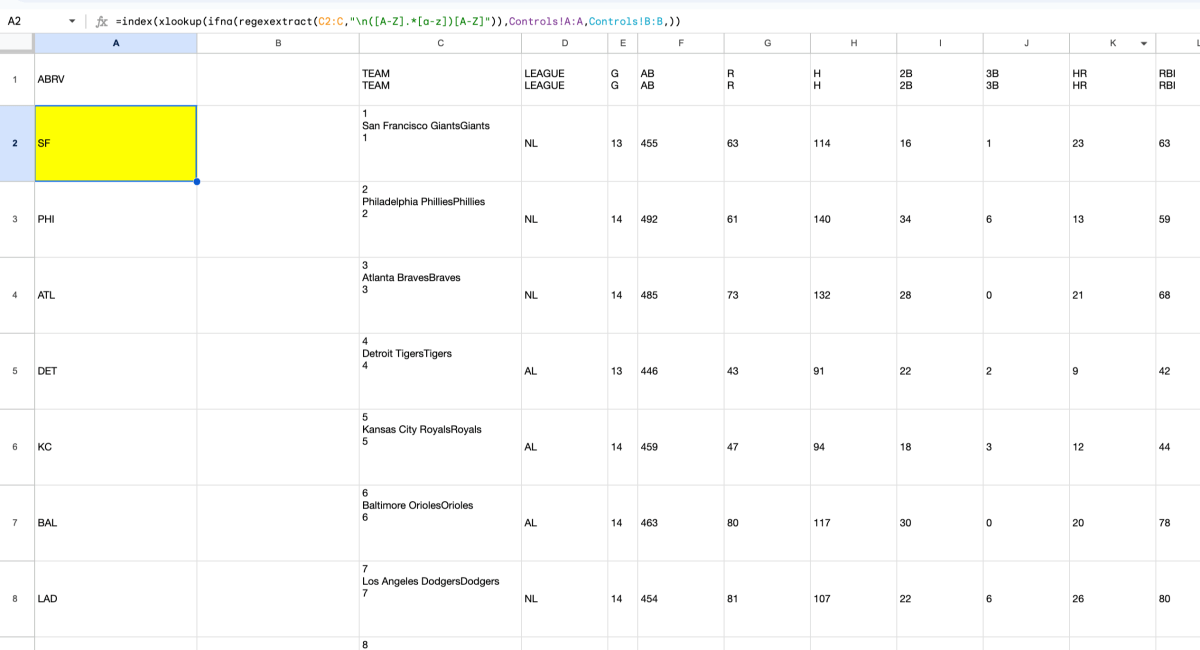The width and height of the screenshot is (1200, 650).
Task: Select column G header
Action: point(767,43)
